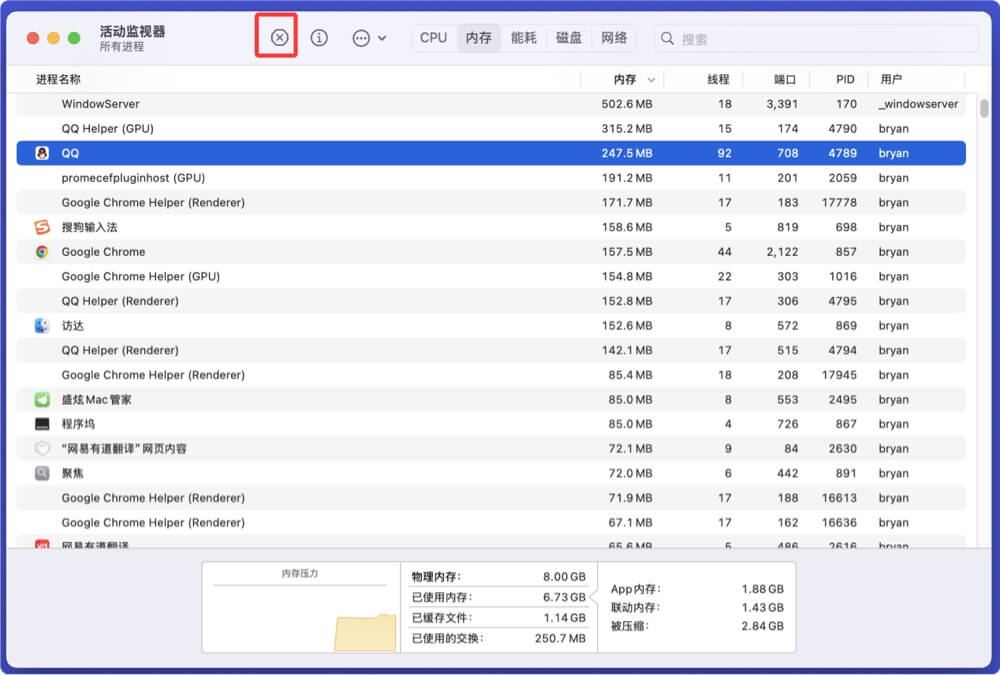This screenshot has width=1000, height=675.
Task: Click the 盛炫Mac管家 app icon
Action: tap(42, 400)
